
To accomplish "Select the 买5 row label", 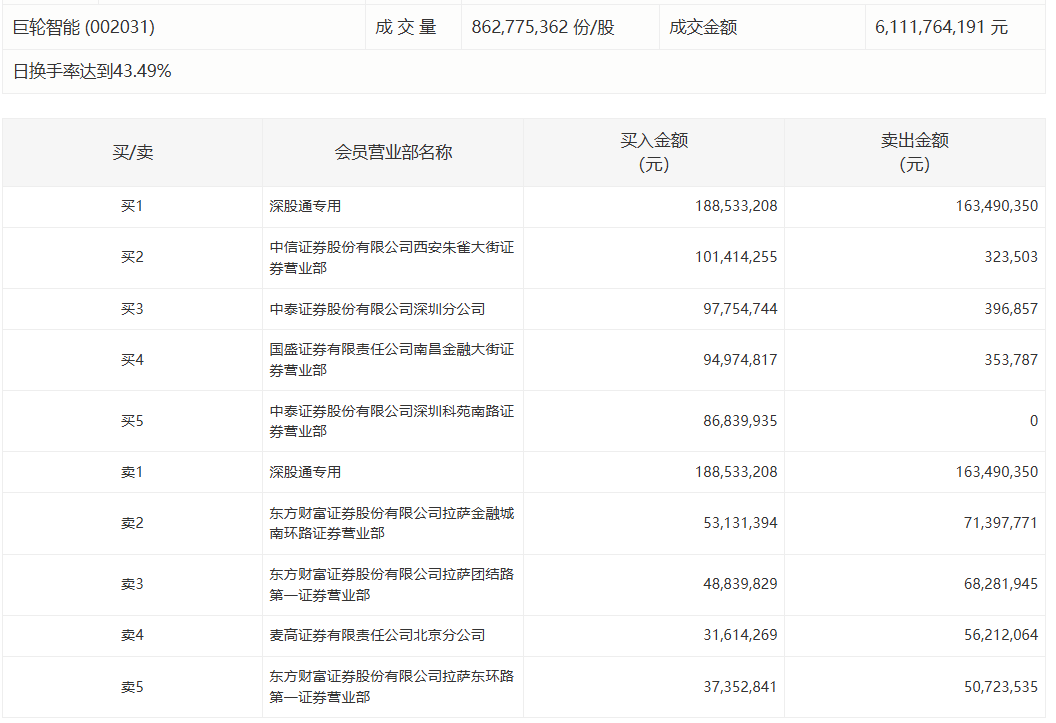I will click(132, 421).
